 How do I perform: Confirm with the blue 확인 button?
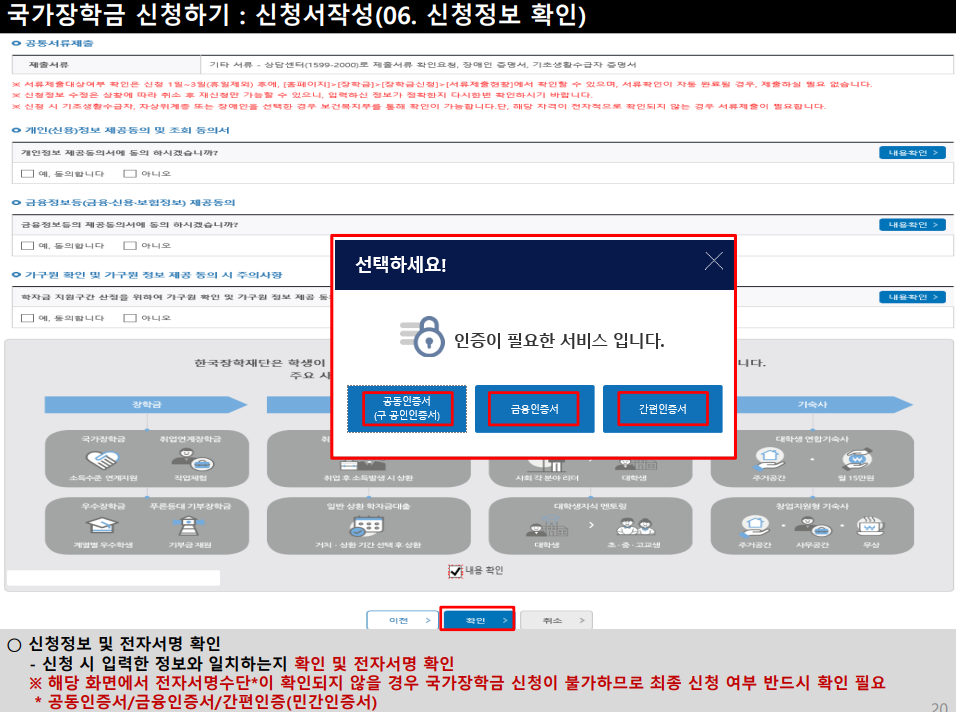tap(477, 620)
